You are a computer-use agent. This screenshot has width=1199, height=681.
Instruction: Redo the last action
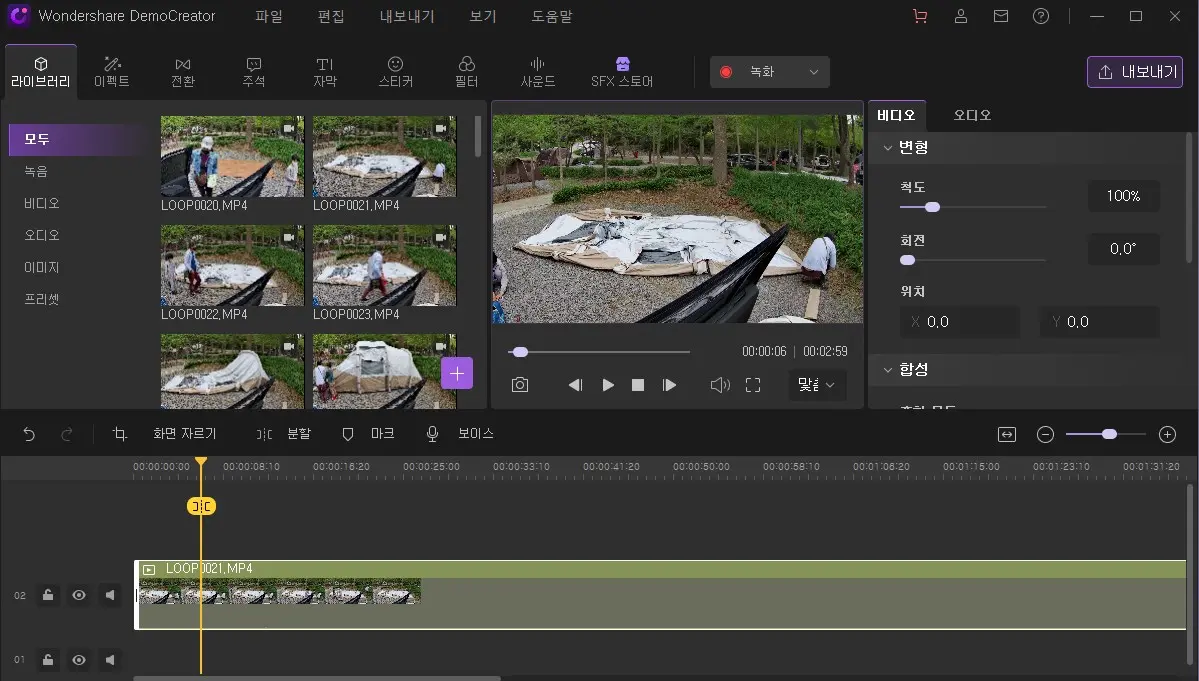pyautogui.click(x=67, y=434)
